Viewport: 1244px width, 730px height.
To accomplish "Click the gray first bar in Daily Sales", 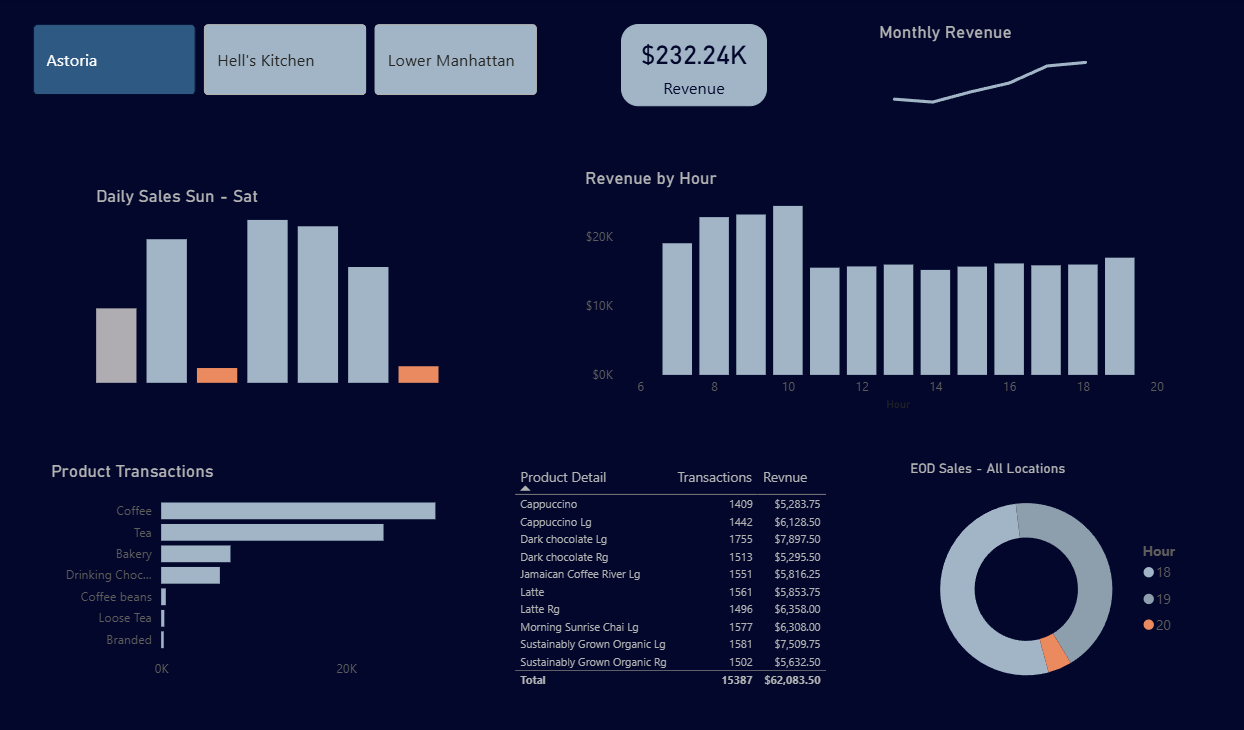I will (x=116, y=345).
